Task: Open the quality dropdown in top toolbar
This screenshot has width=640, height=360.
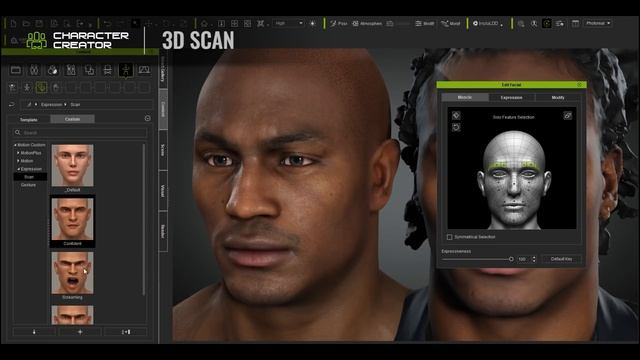Action: [289, 23]
